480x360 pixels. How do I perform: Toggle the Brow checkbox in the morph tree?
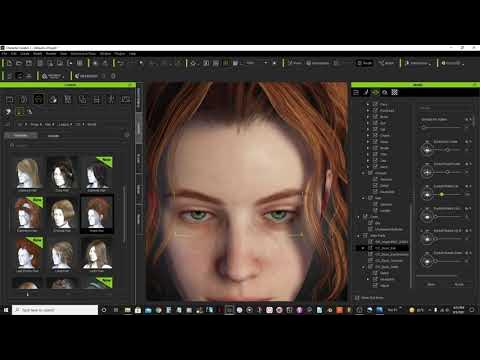click(375, 117)
